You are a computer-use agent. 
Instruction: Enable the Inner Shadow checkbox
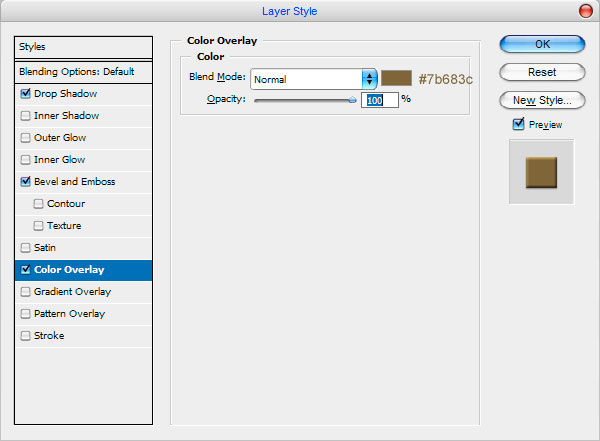coord(25,116)
